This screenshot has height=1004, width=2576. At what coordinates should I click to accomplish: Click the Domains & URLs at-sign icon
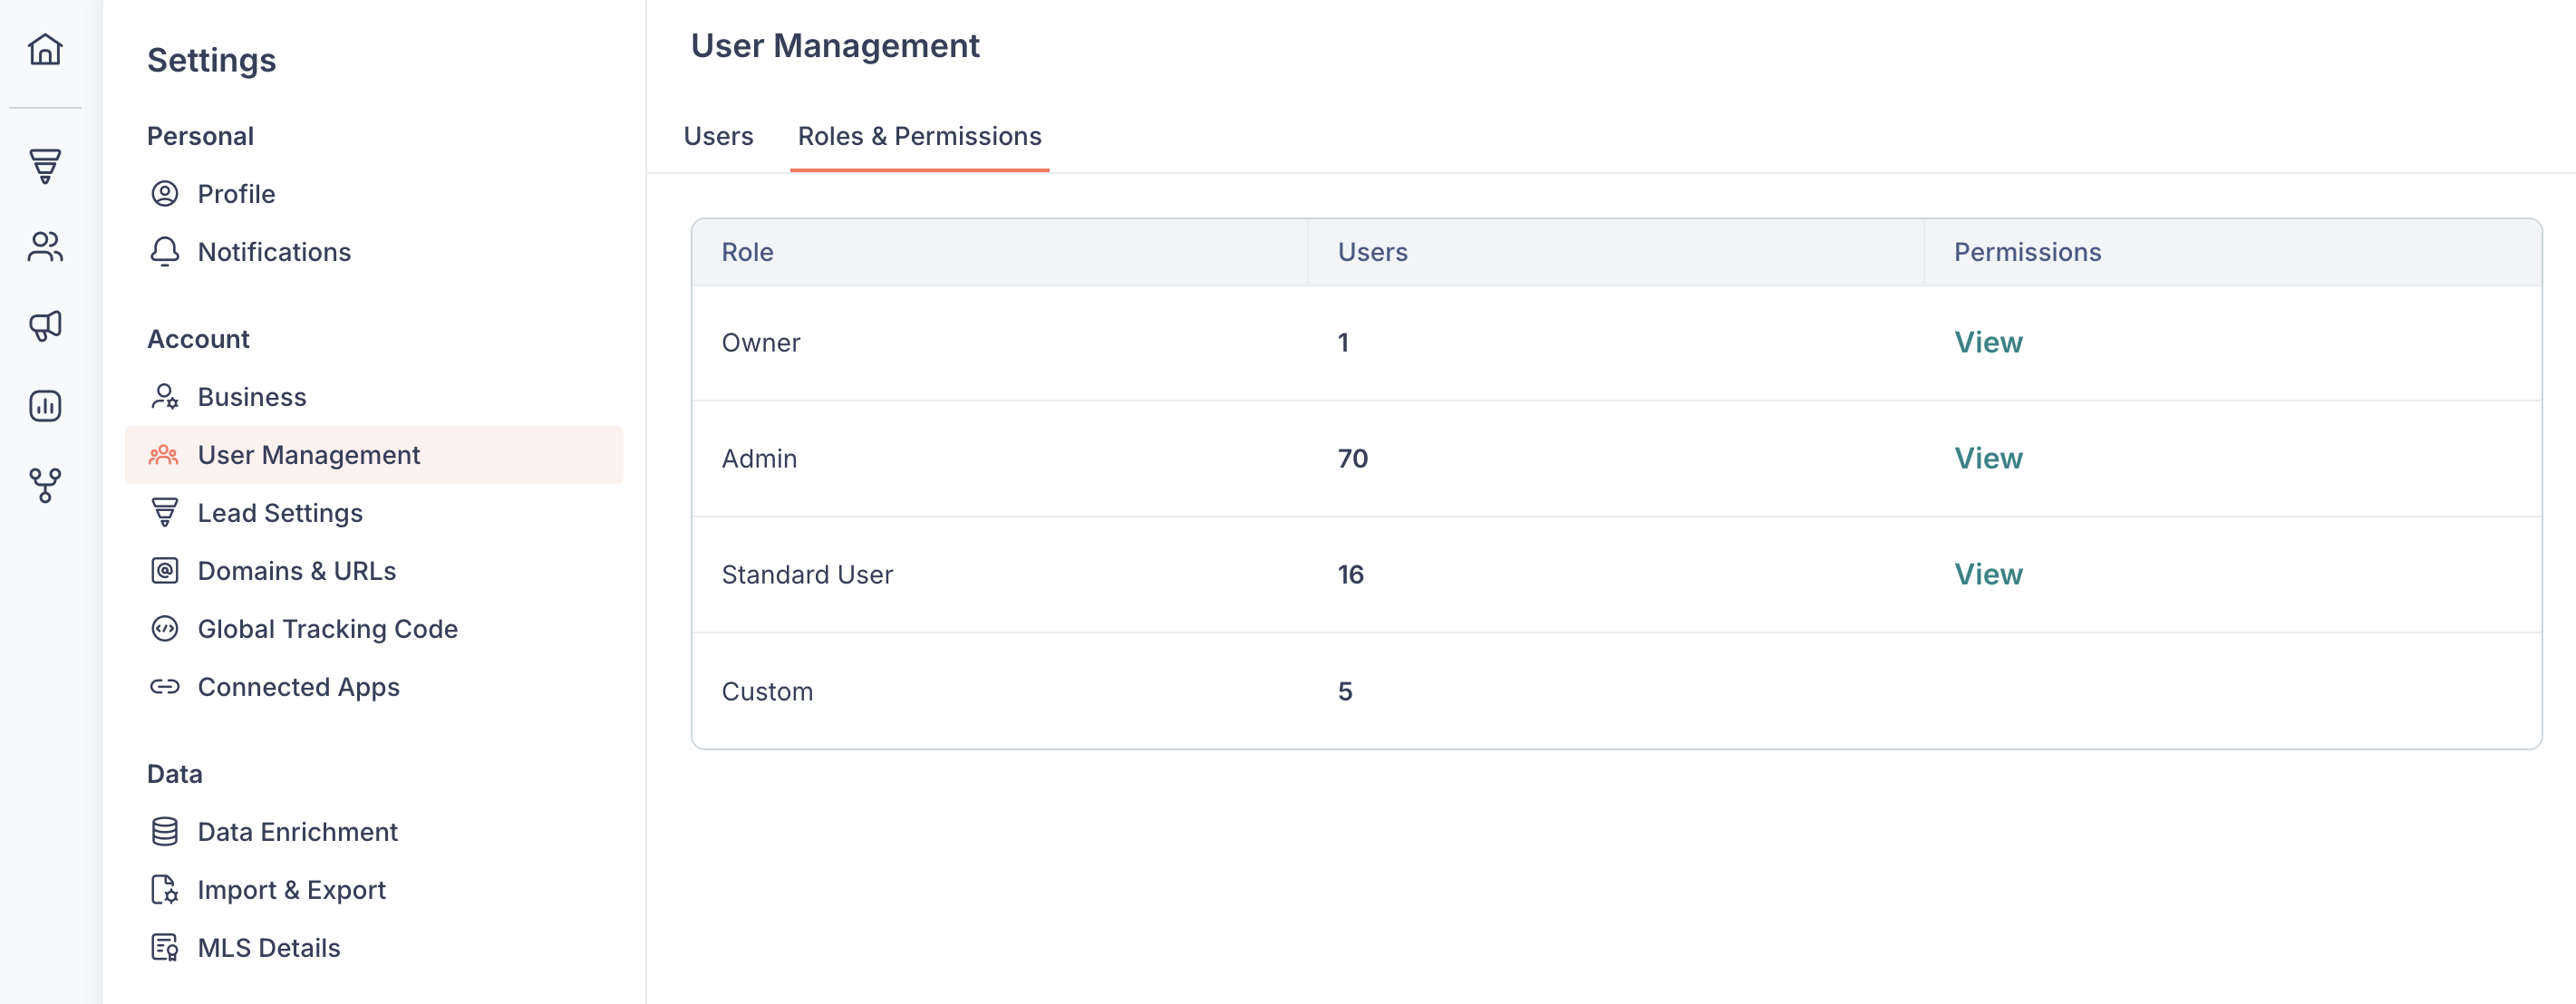tap(165, 571)
